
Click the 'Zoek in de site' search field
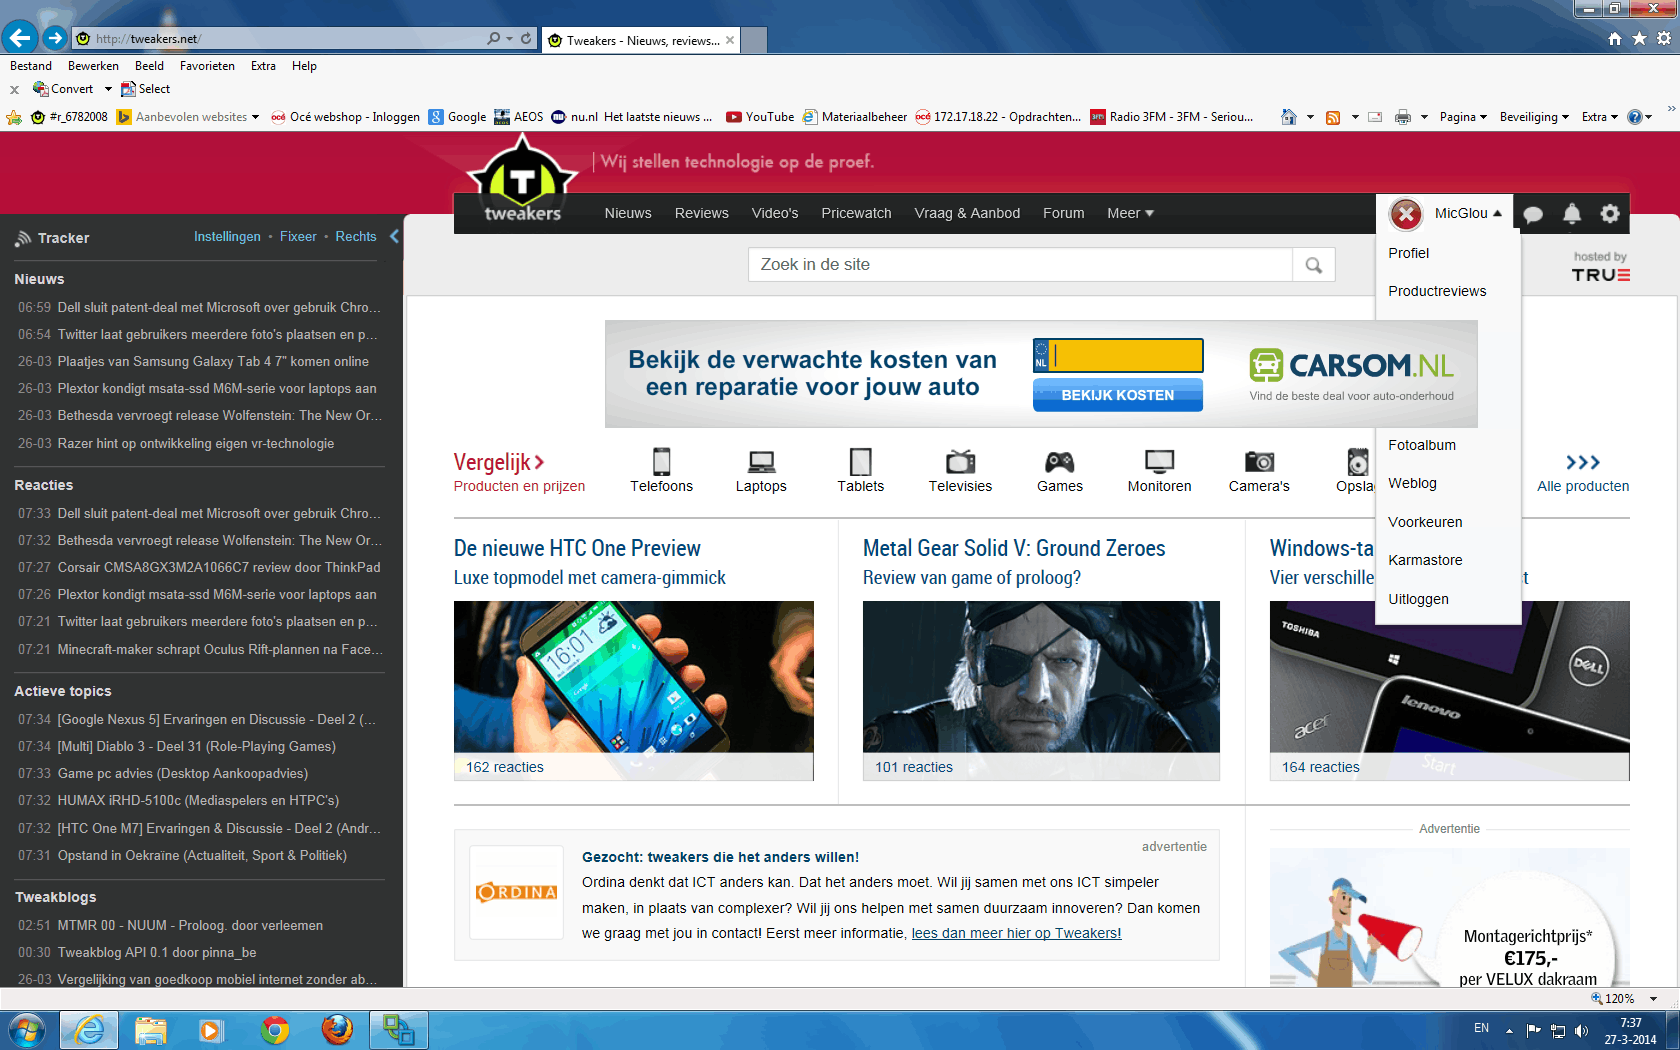point(1020,265)
